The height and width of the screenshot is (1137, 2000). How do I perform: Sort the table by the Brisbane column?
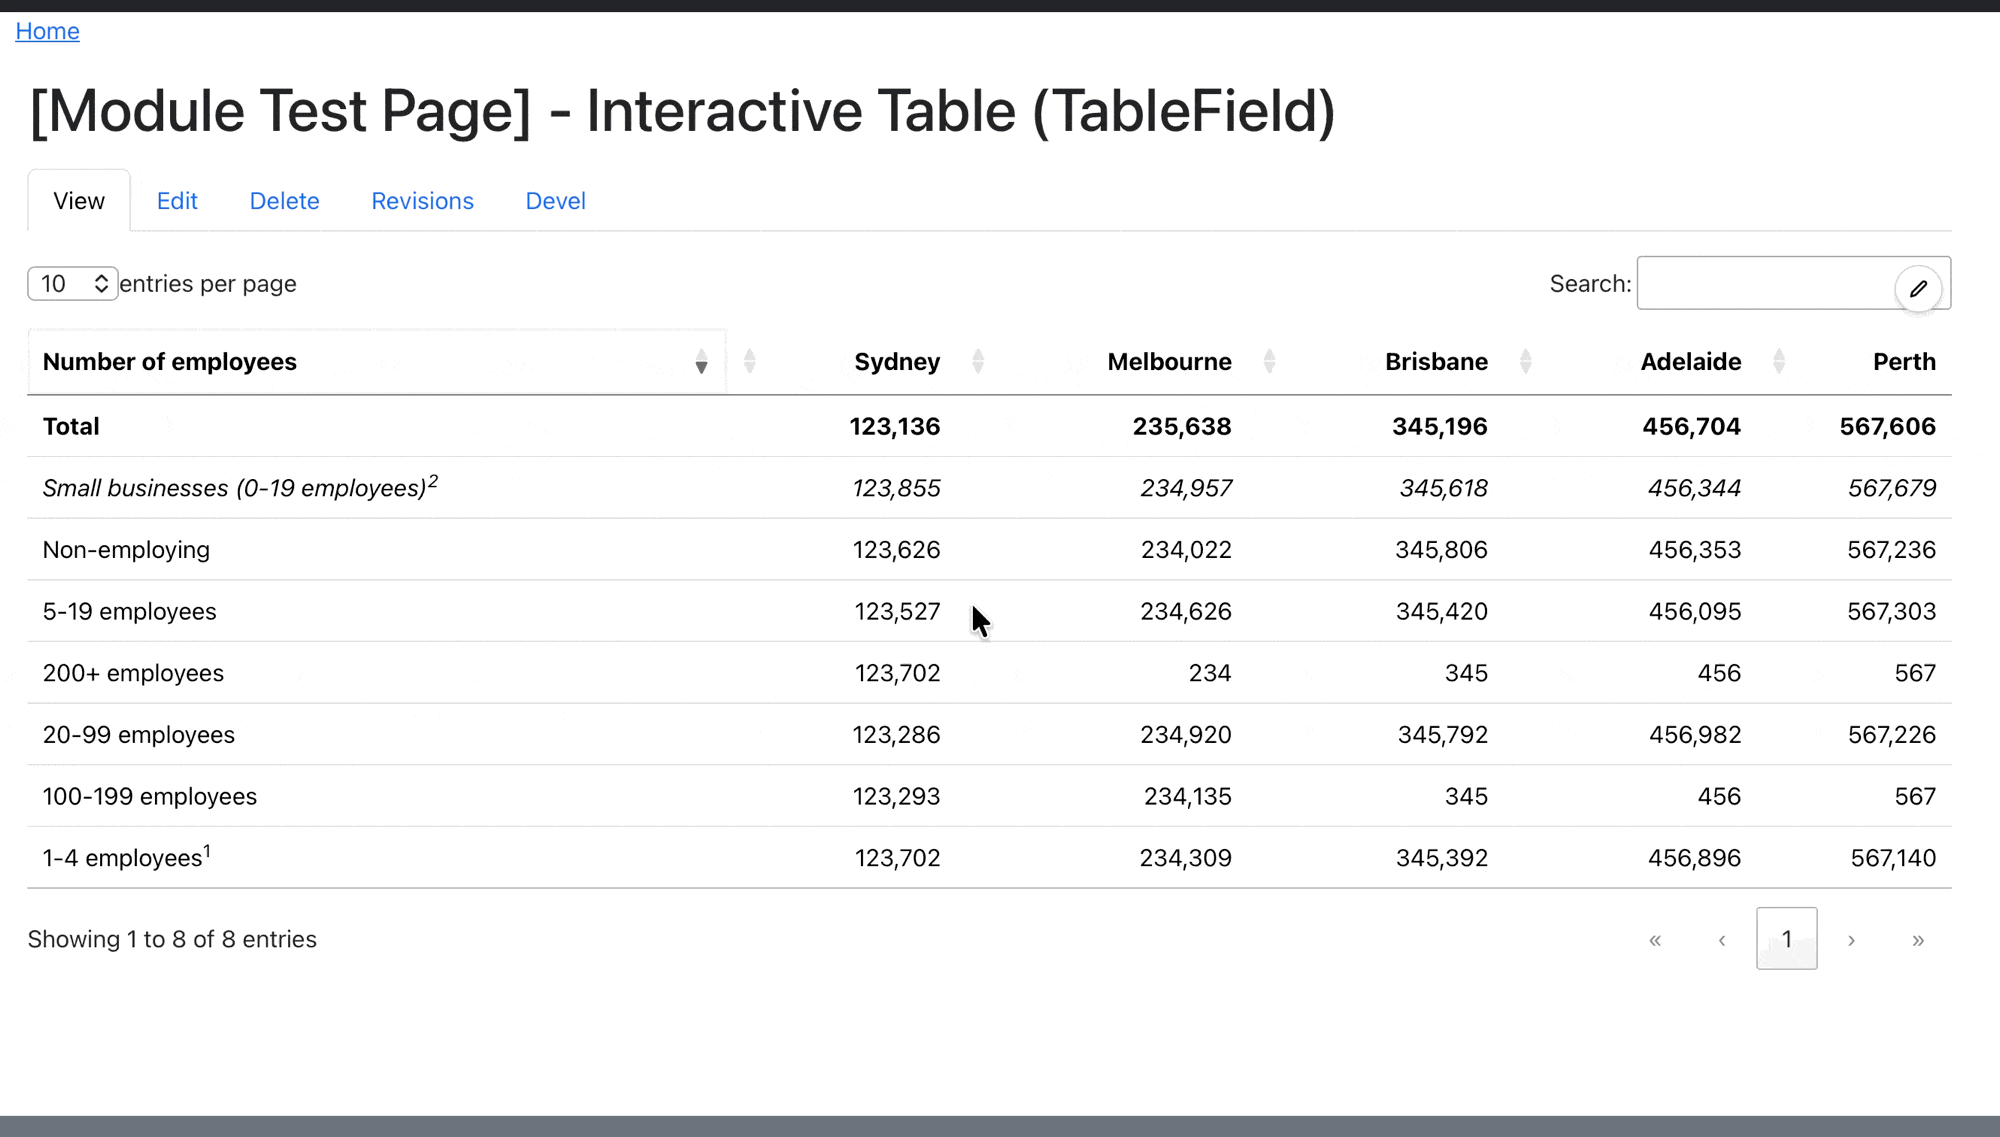pyautogui.click(x=1435, y=362)
